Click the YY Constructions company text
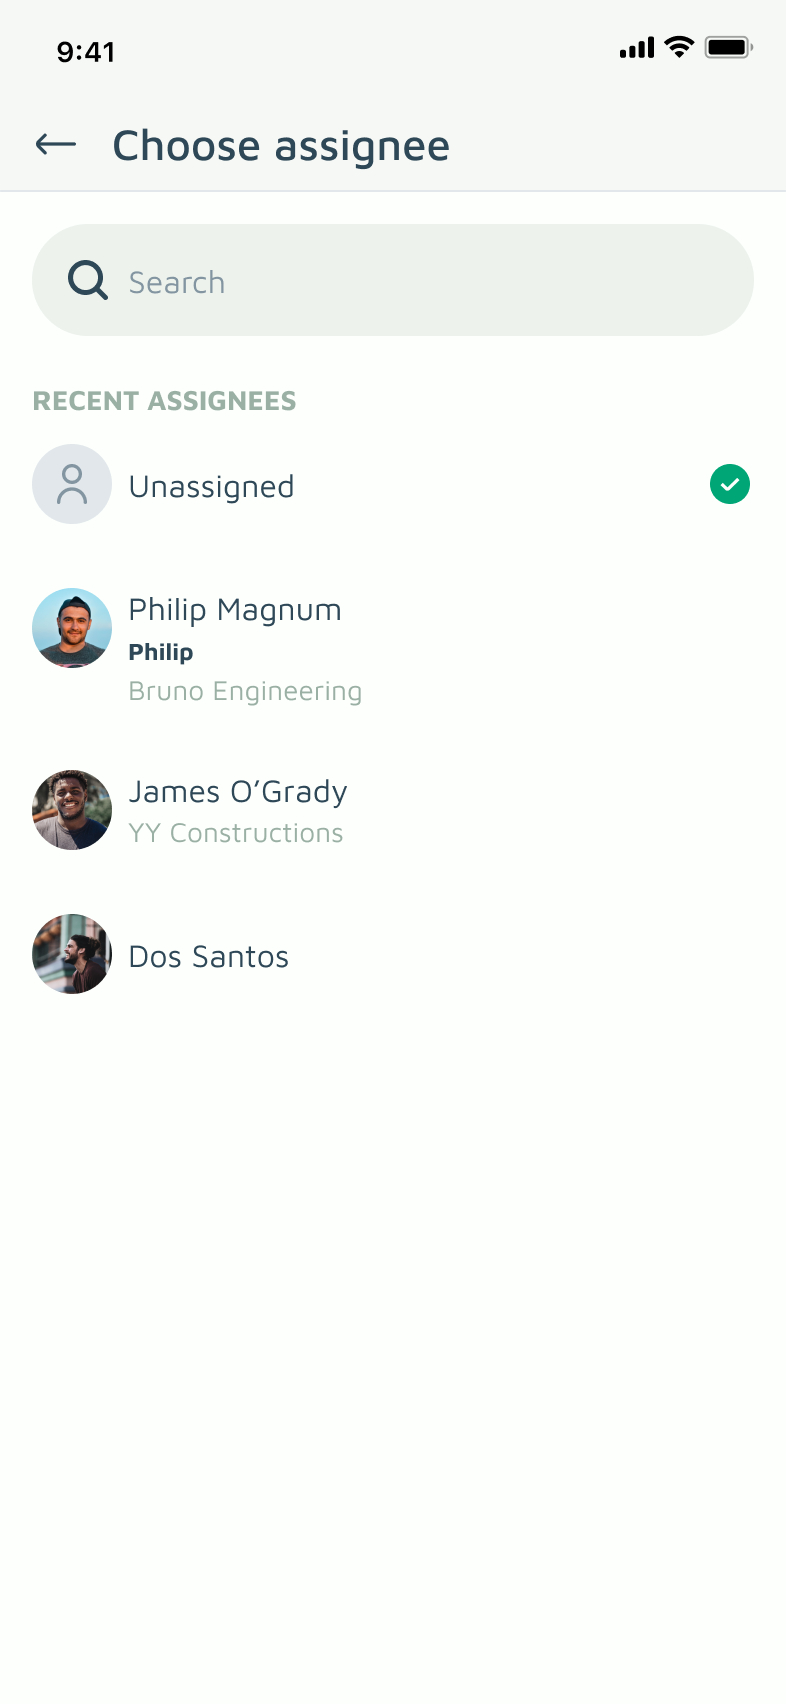Screen dimensions: 786x1704 [x=236, y=833]
